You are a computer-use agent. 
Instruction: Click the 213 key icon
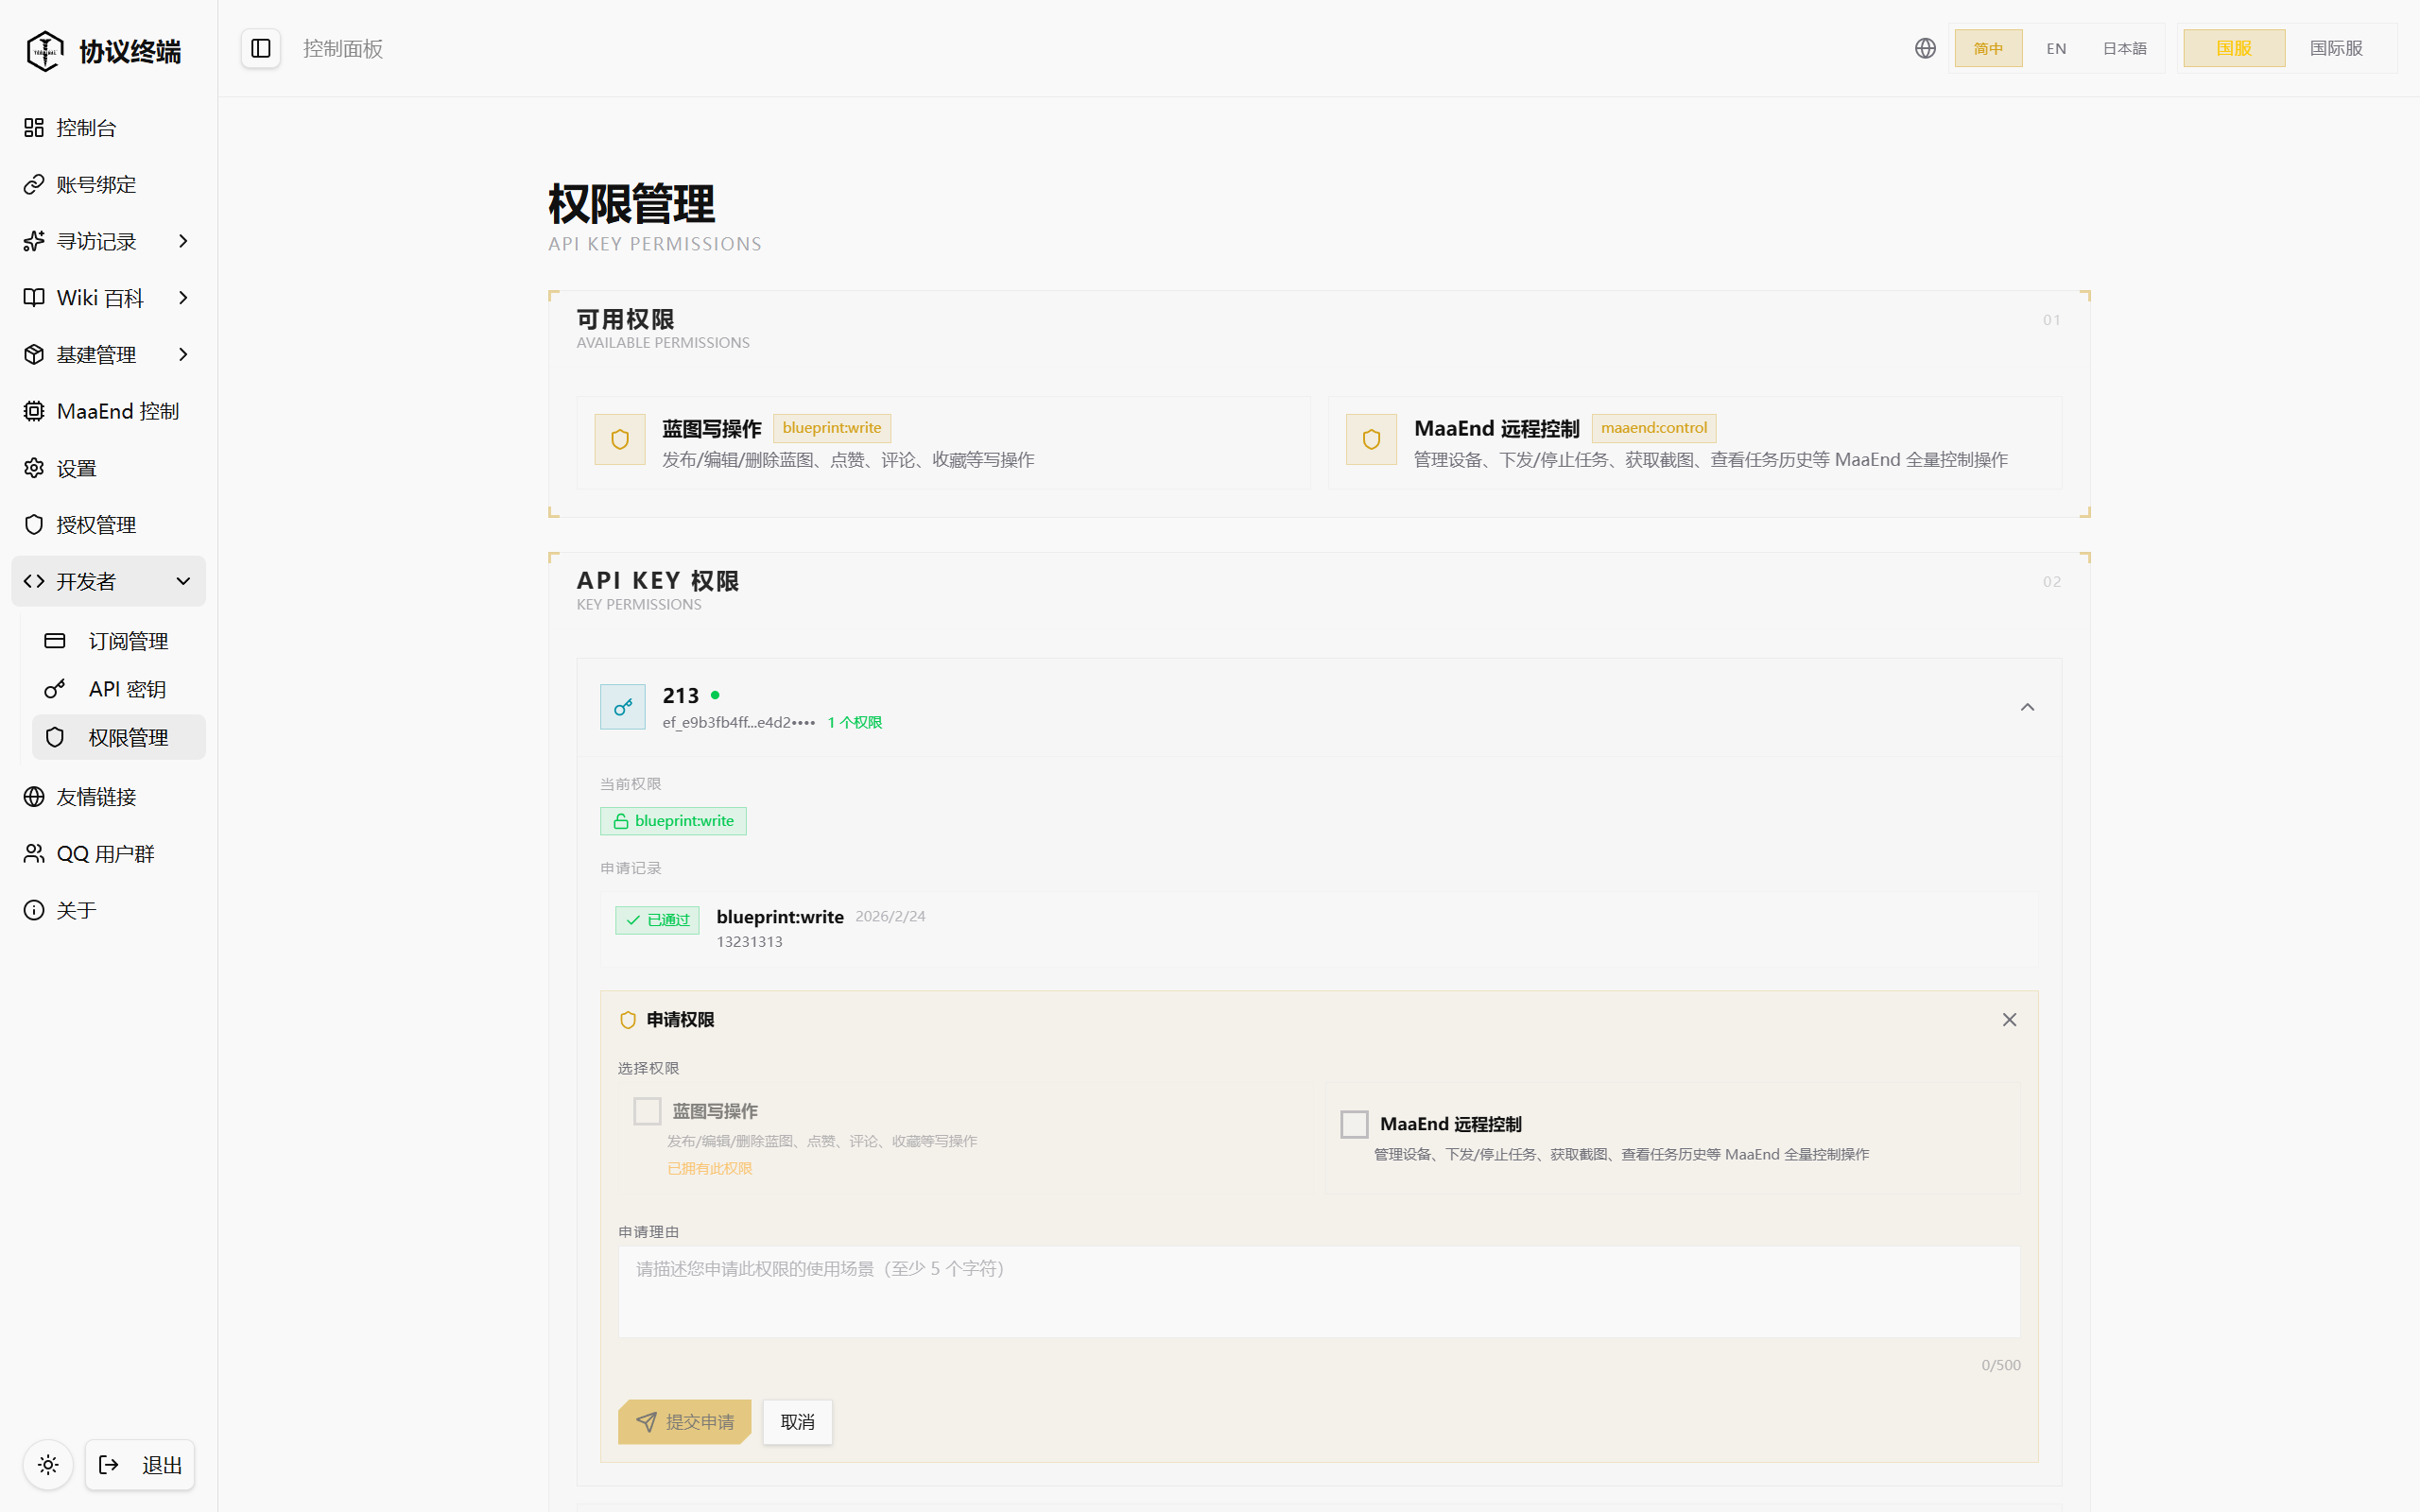click(622, 707)
